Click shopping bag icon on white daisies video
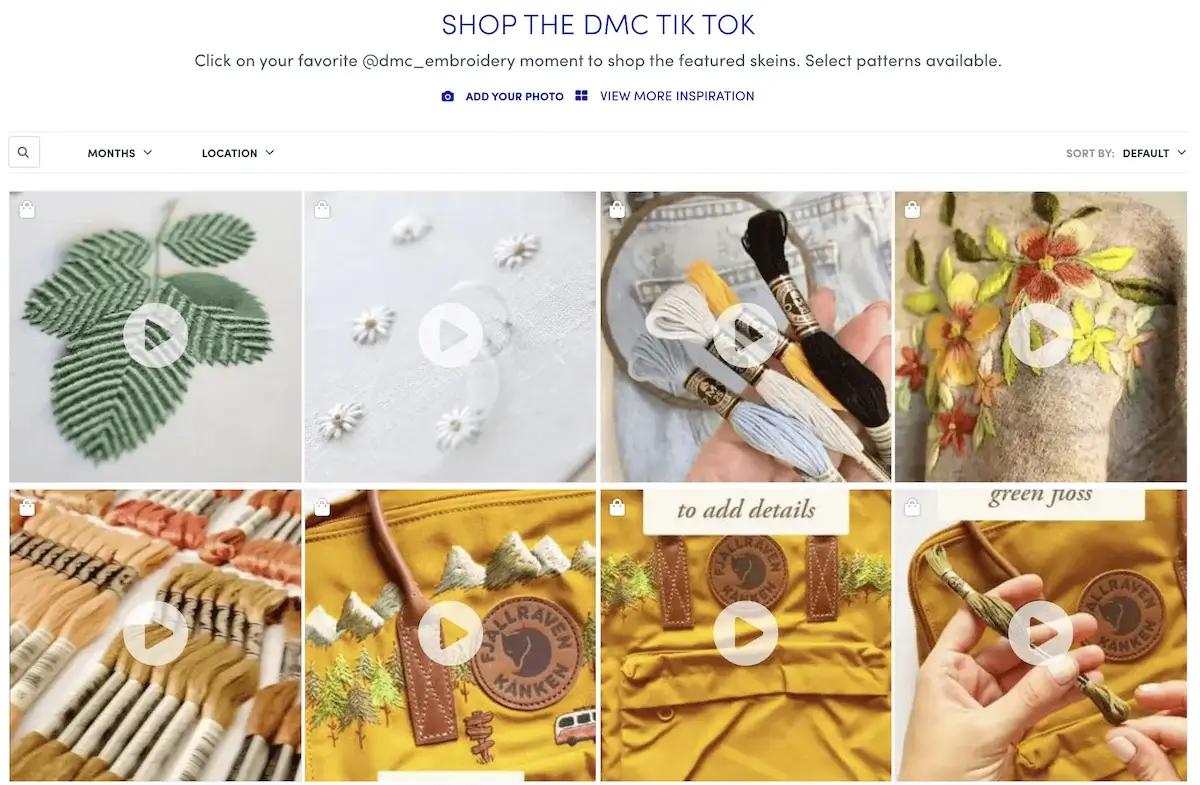The height and width of the screenshot is (785, 1200). tap(322, 210)
